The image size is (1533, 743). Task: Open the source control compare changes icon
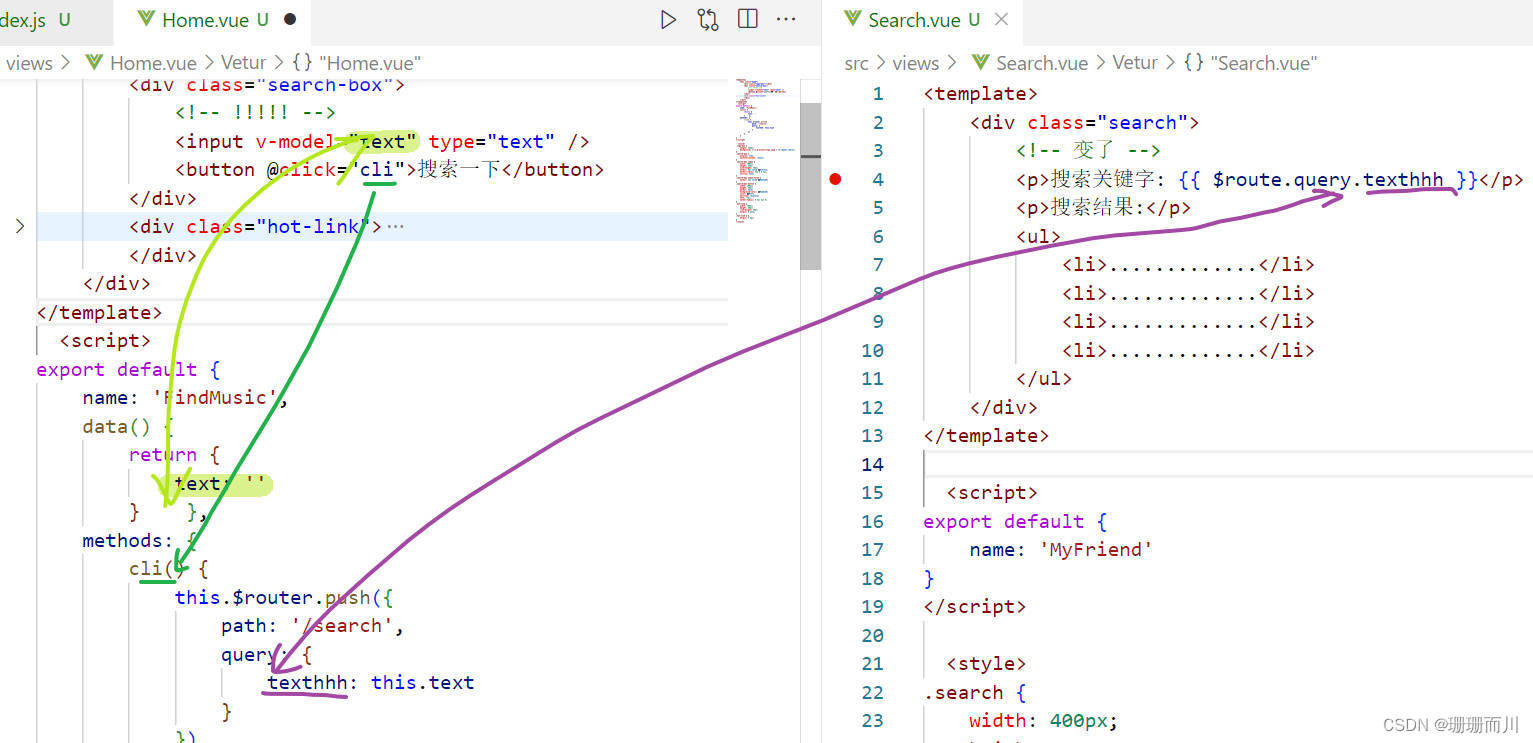pos(708,19)
